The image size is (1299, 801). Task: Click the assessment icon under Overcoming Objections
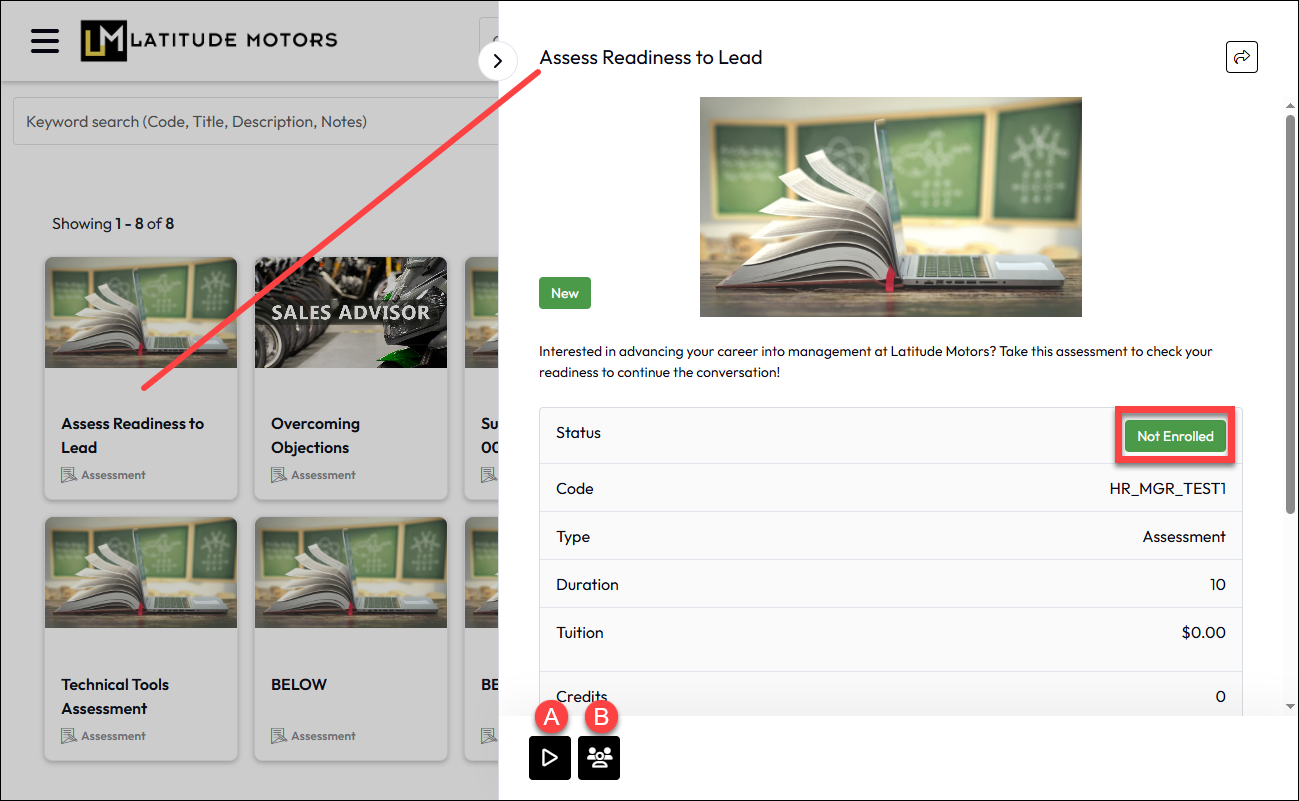(279, 475)
